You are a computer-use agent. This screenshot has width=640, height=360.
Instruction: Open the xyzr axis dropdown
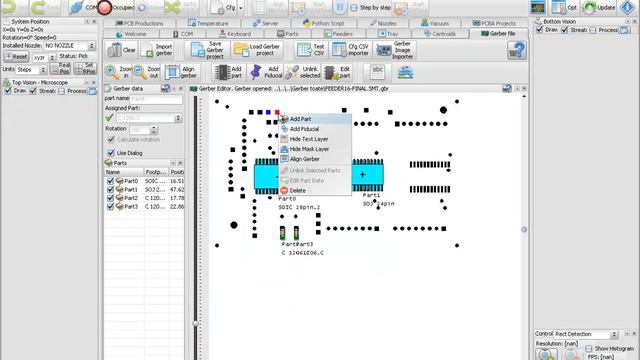tap(52, 58)
